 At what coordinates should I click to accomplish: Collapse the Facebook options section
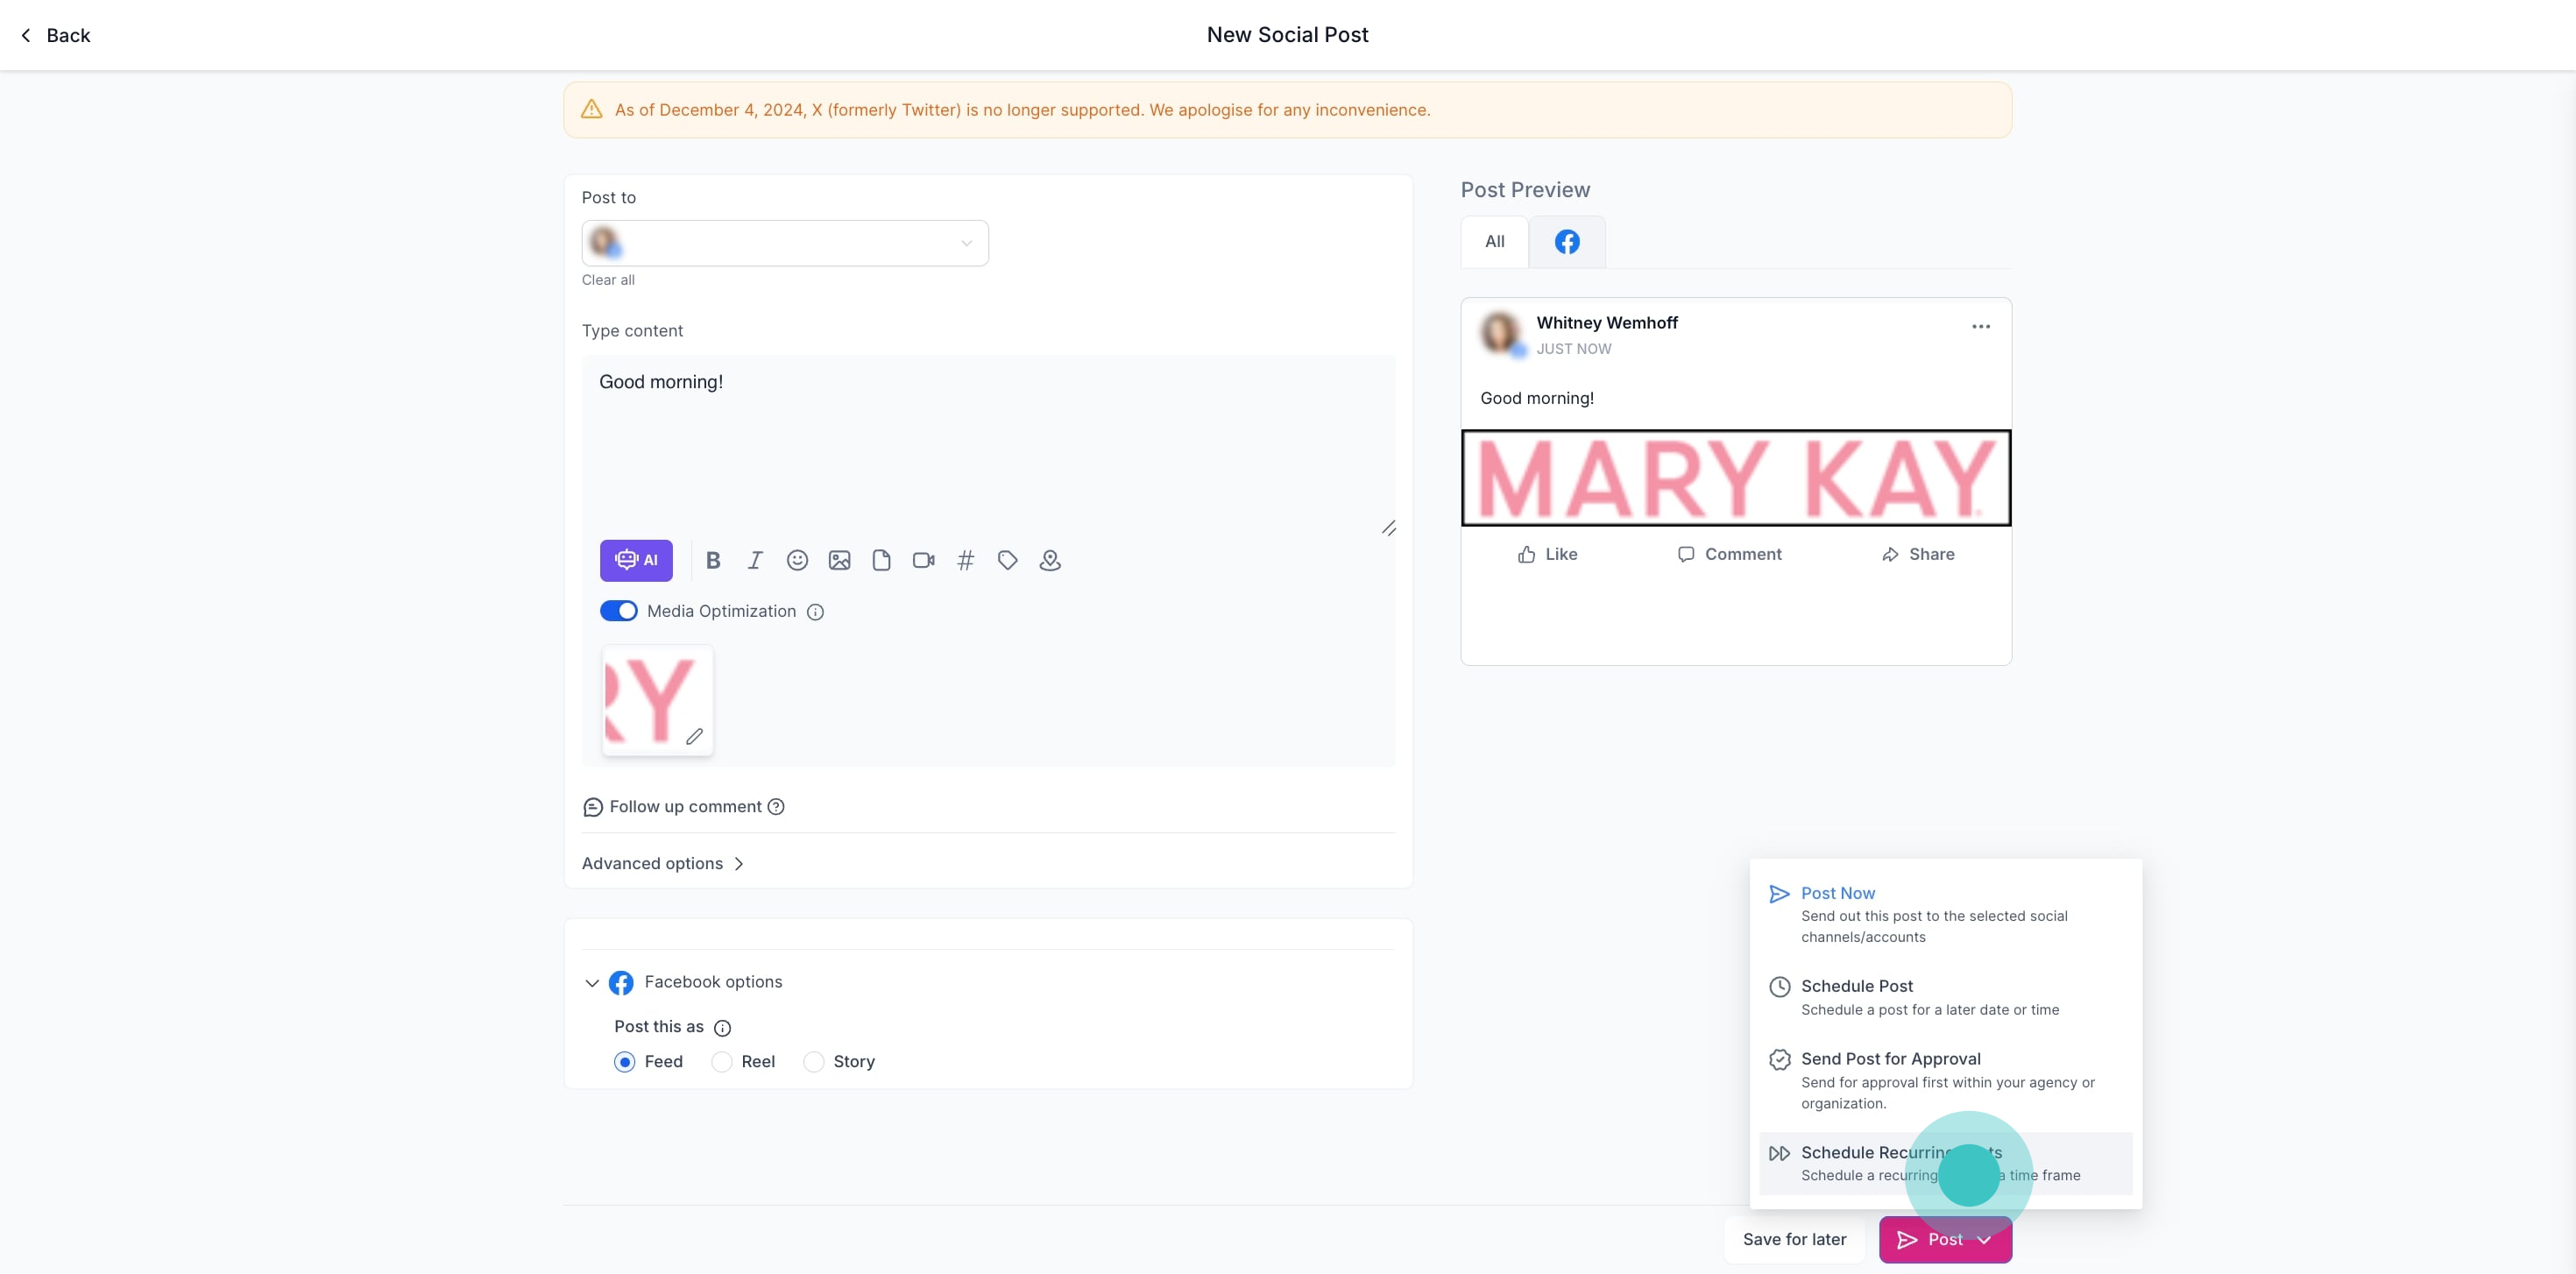pos(592,983)
